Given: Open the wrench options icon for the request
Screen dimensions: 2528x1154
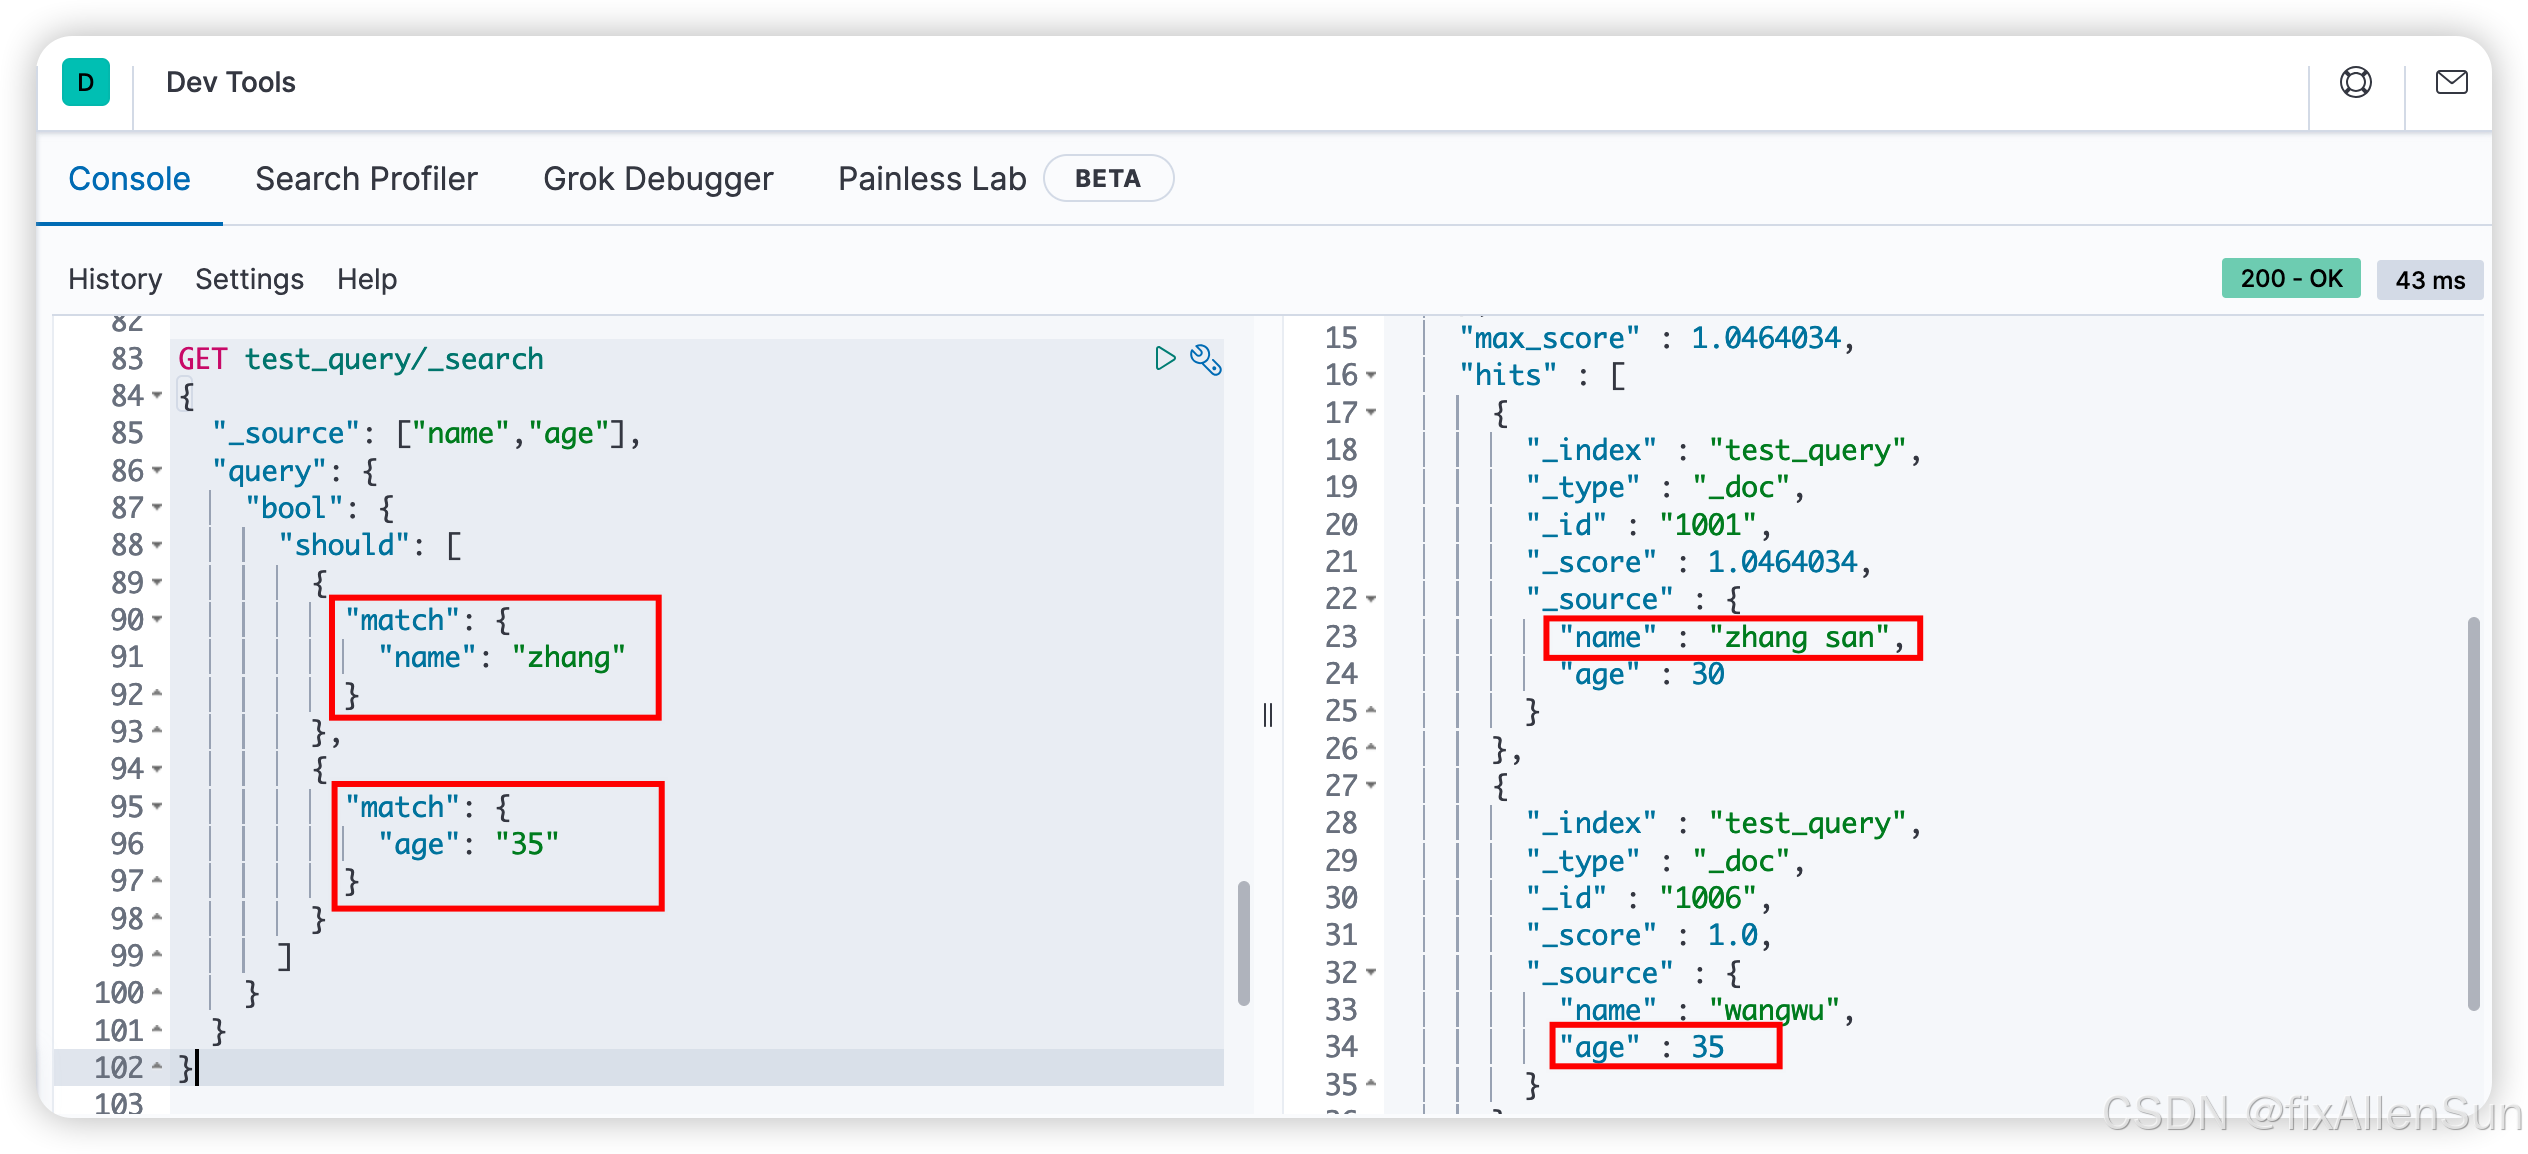Looking at the screenshot, I should click(1206, 359).
